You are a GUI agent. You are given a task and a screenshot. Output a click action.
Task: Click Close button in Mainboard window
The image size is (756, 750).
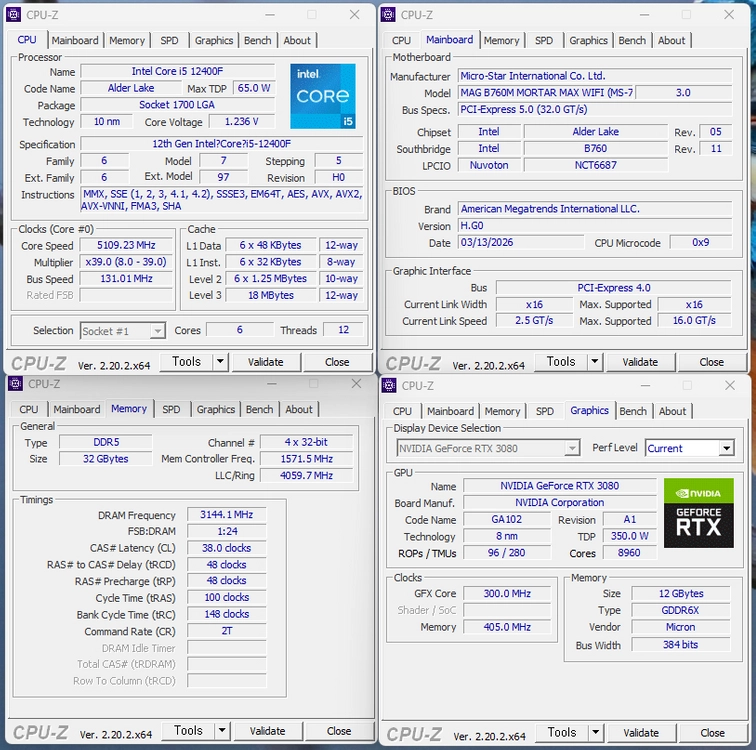pos(712,362)
